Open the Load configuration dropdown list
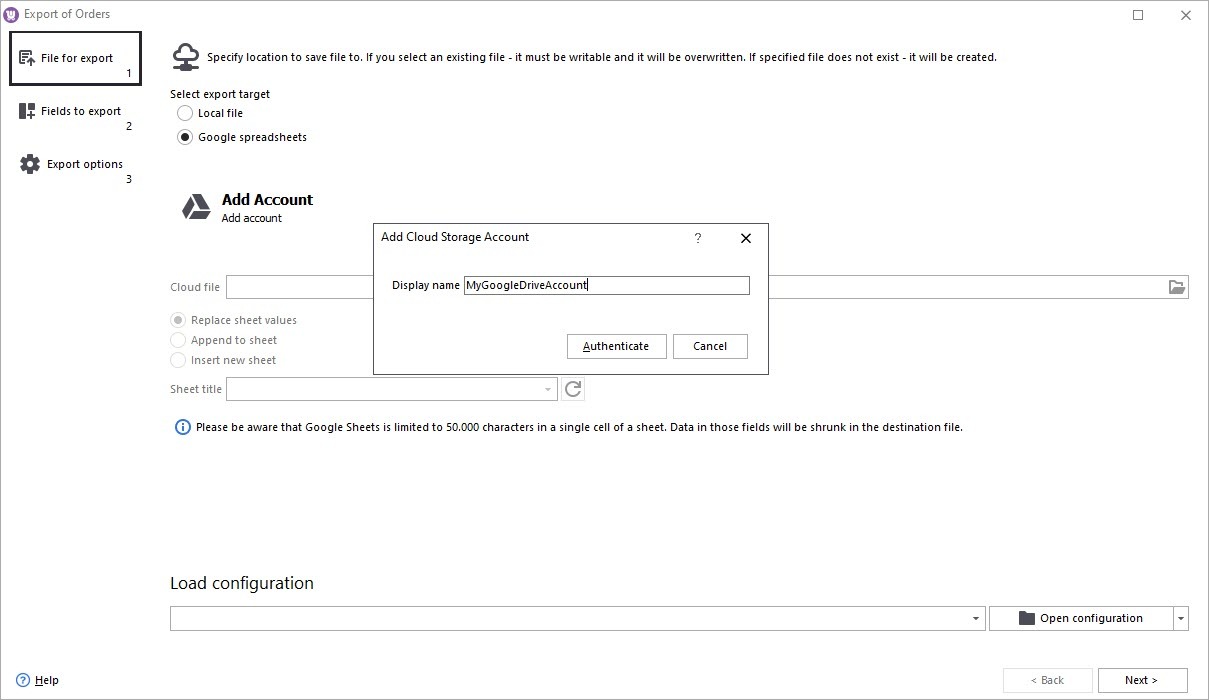Screen dimensions: 1209x700 [x=976, y=619]
